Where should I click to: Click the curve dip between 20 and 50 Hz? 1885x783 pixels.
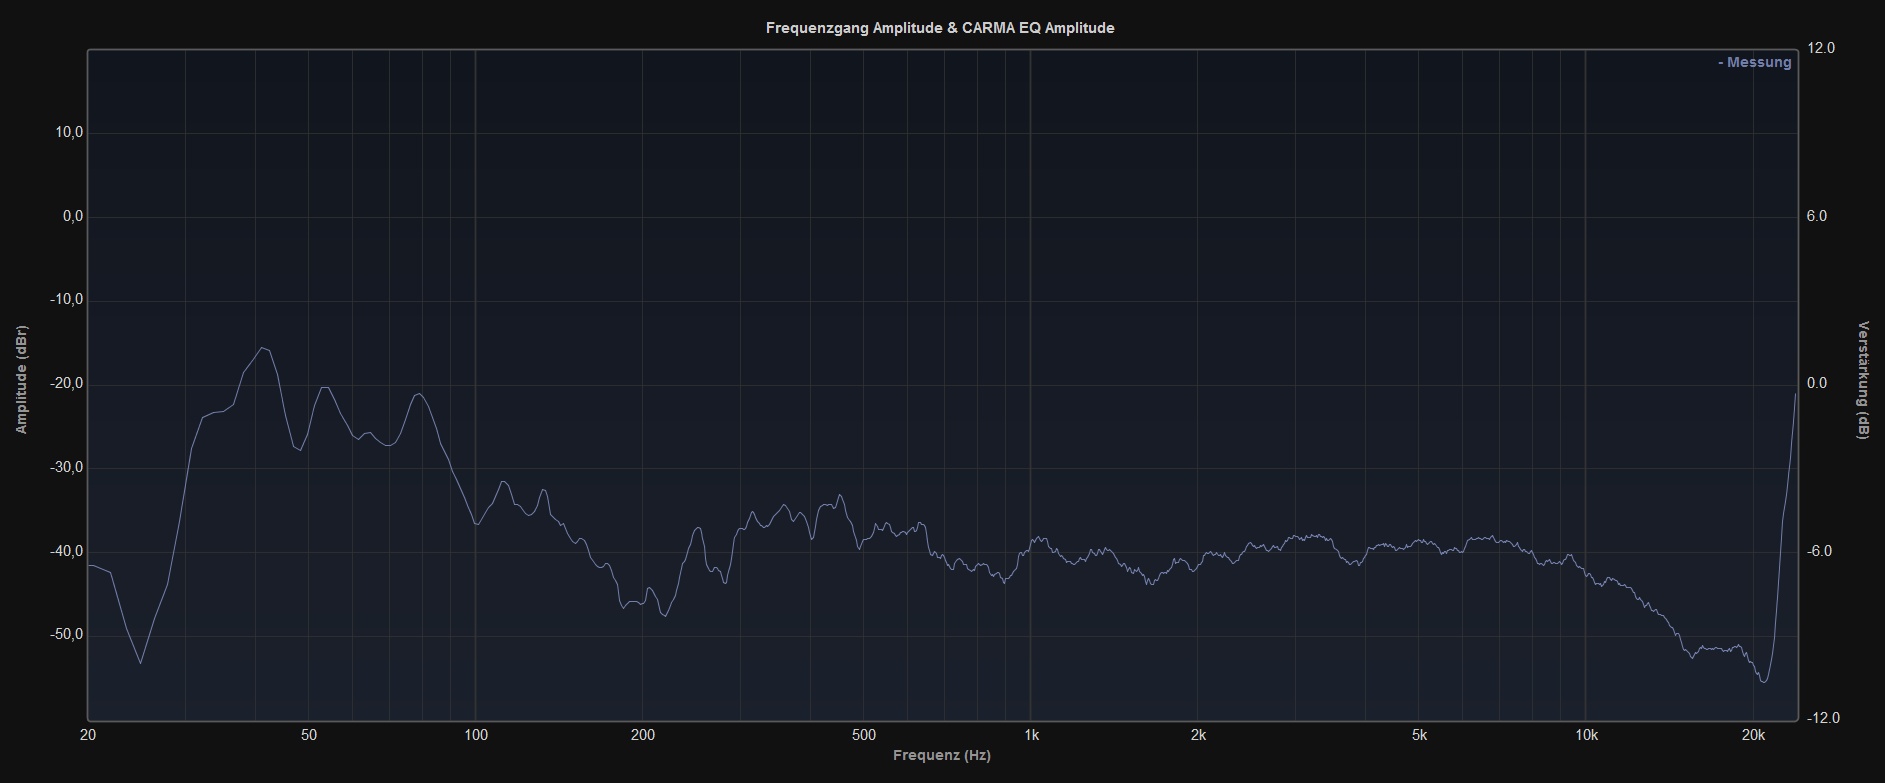[x=140, y=663]
